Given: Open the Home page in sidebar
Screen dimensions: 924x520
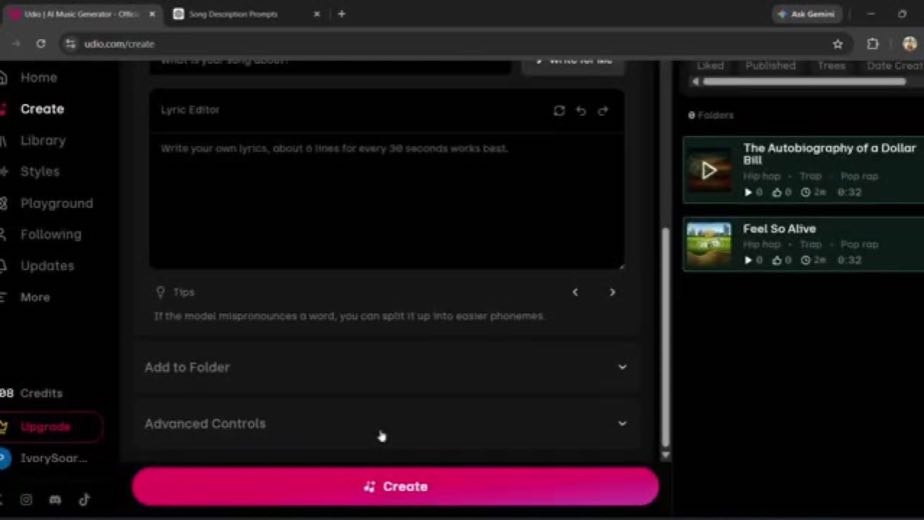Looking at the screenshot, I should click(38, 77).
